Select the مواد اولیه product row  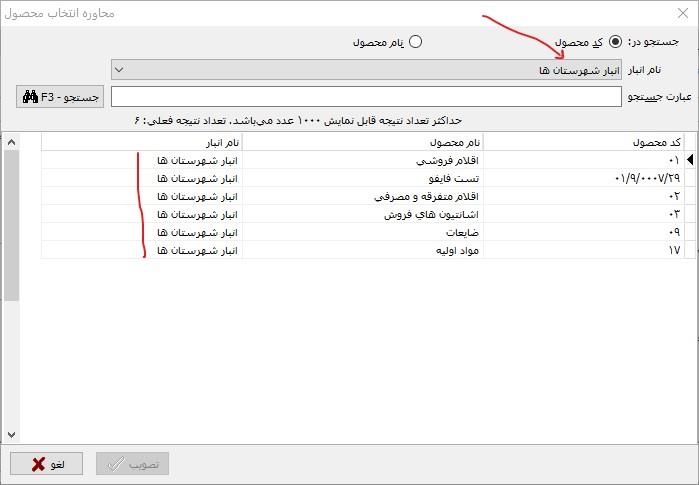[x=362, y=250]
